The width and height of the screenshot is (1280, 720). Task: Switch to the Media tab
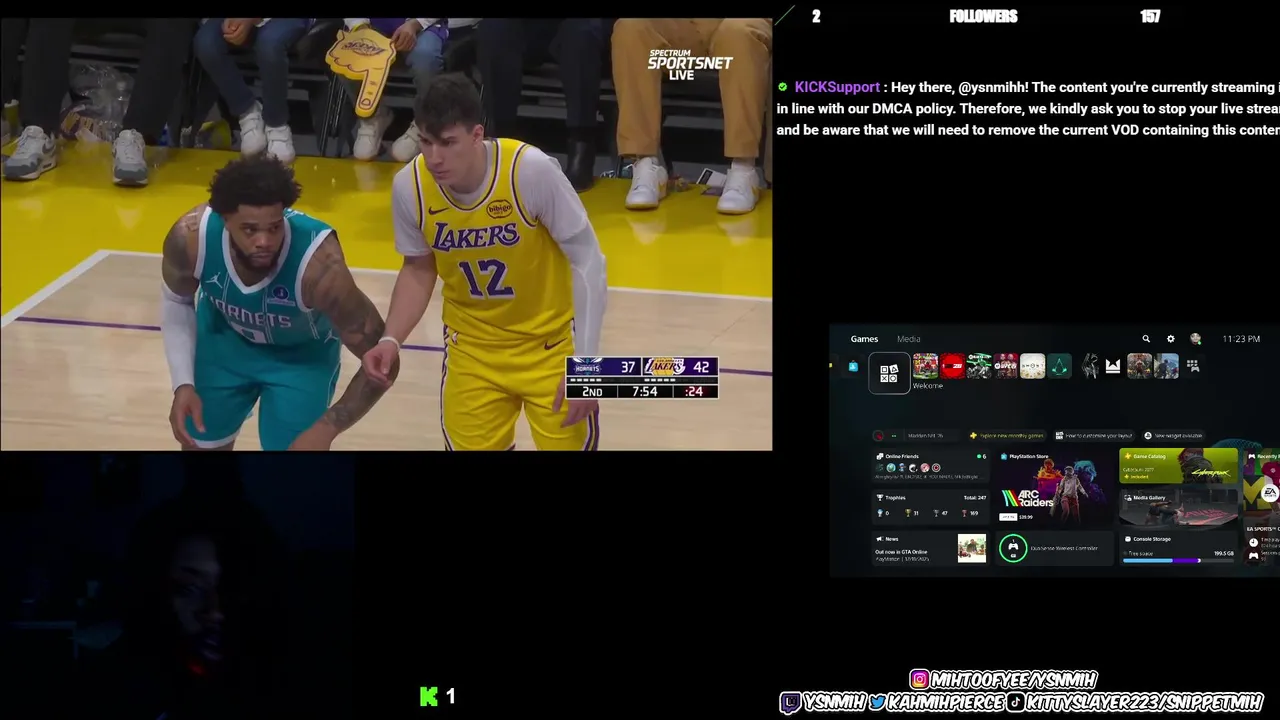click(908, 339)
